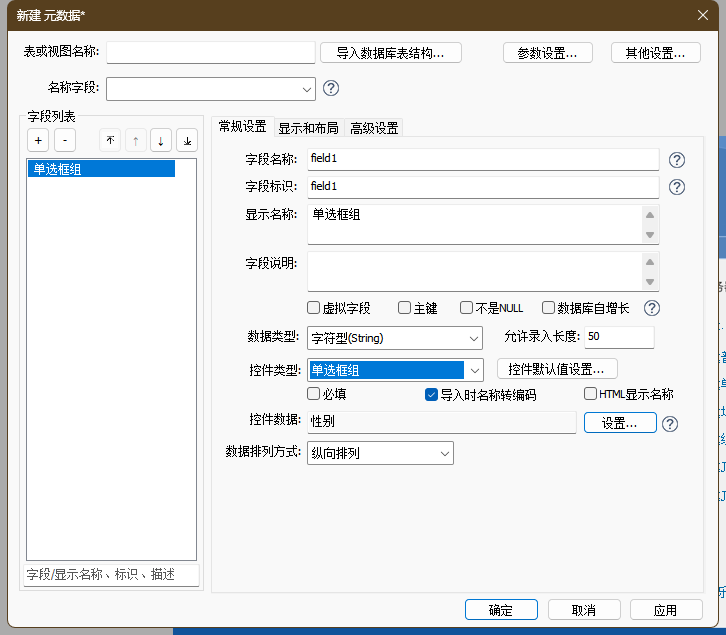Click the add field (+) button

tap(38, 141)
